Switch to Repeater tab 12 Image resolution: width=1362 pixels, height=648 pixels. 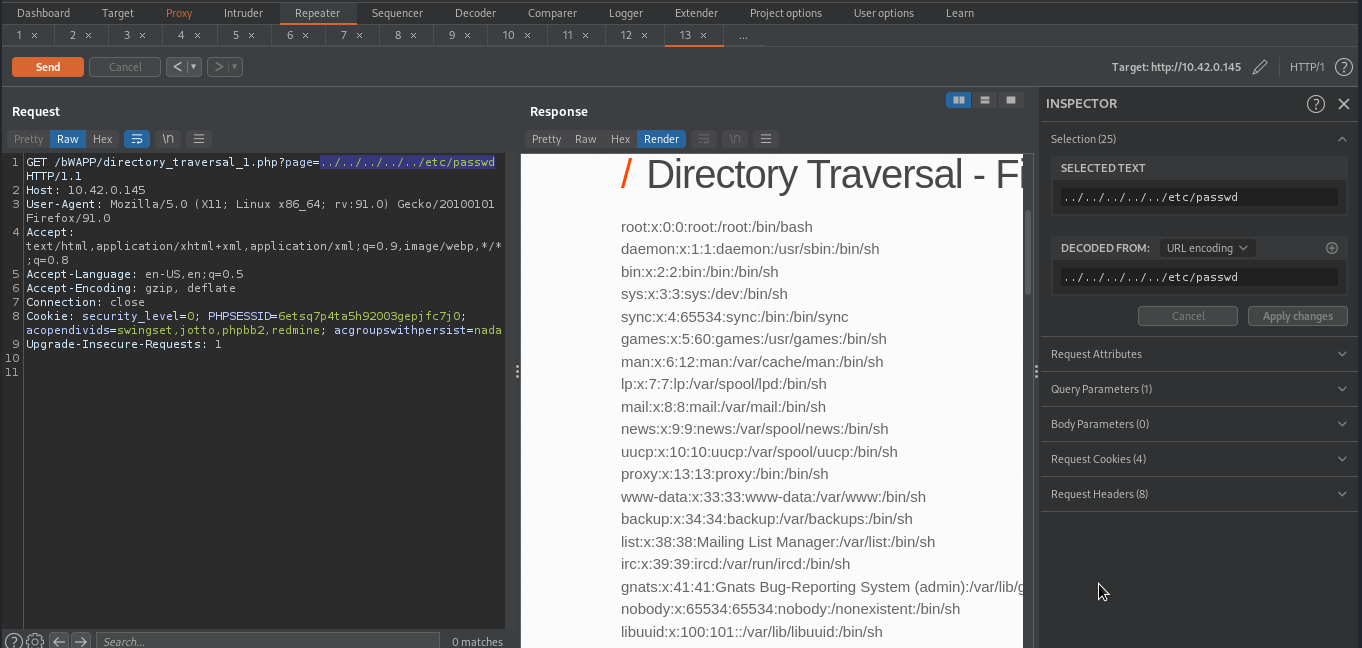tap(626, 35)
